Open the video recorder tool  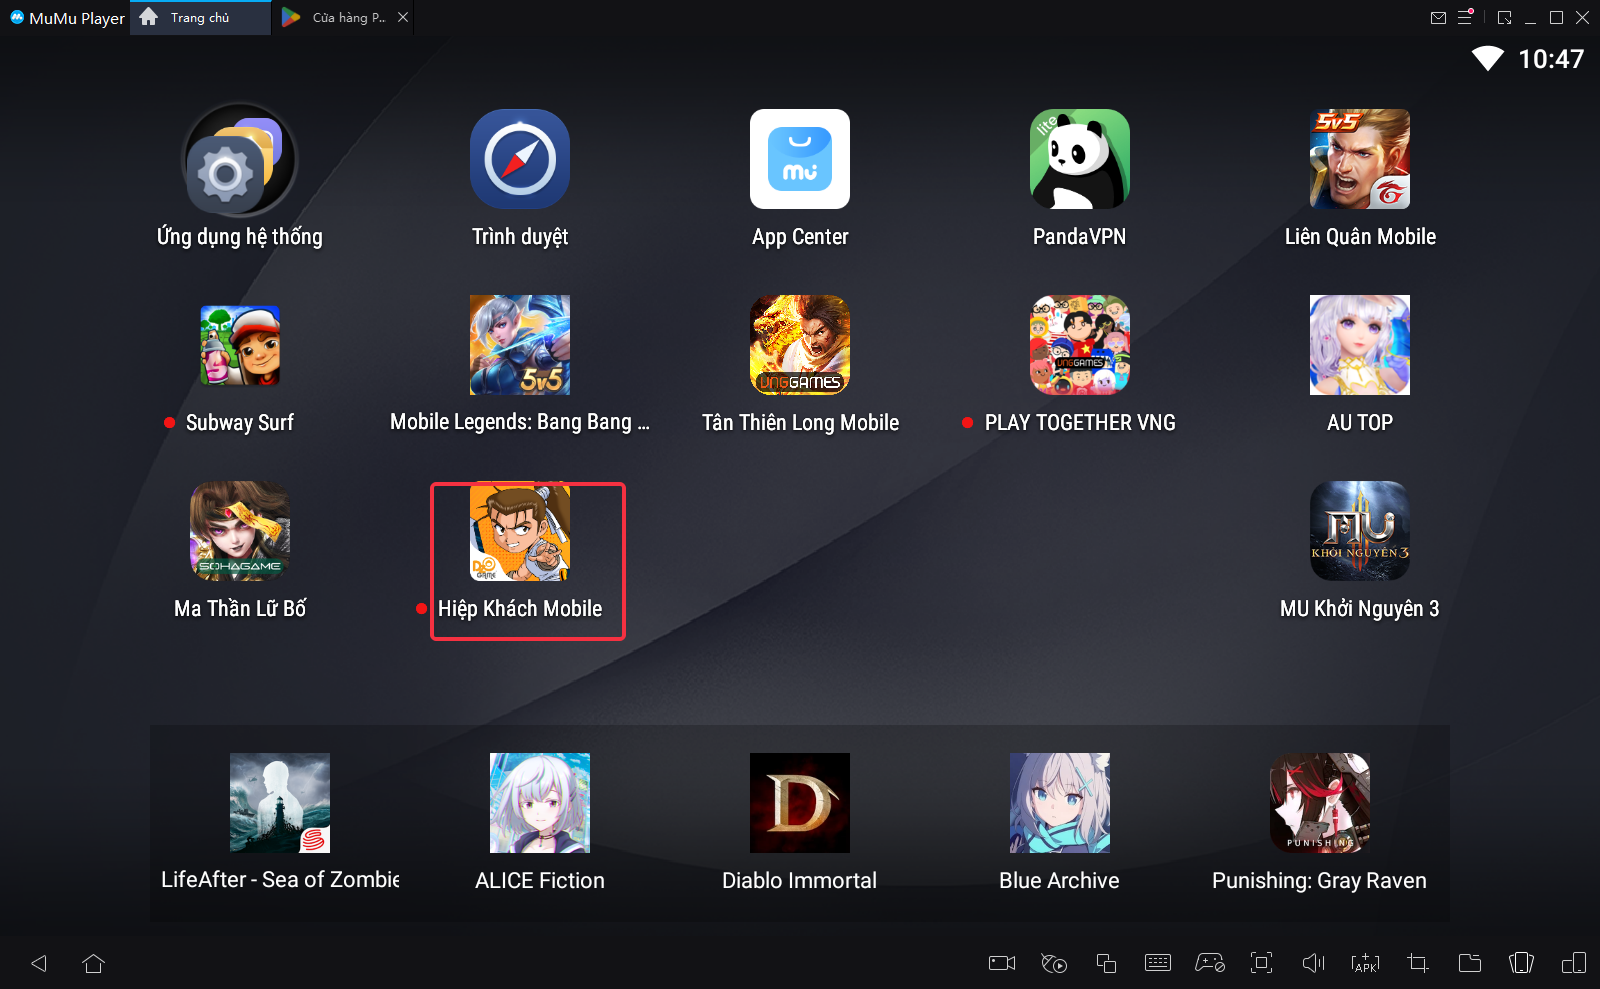click(1001, 963)
